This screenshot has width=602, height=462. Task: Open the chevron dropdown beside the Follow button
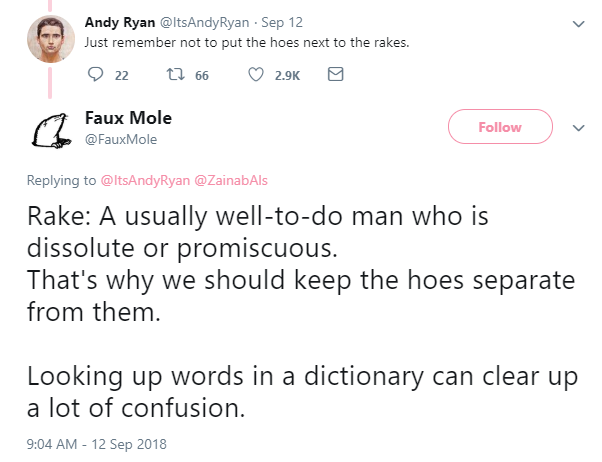[577, 128]
